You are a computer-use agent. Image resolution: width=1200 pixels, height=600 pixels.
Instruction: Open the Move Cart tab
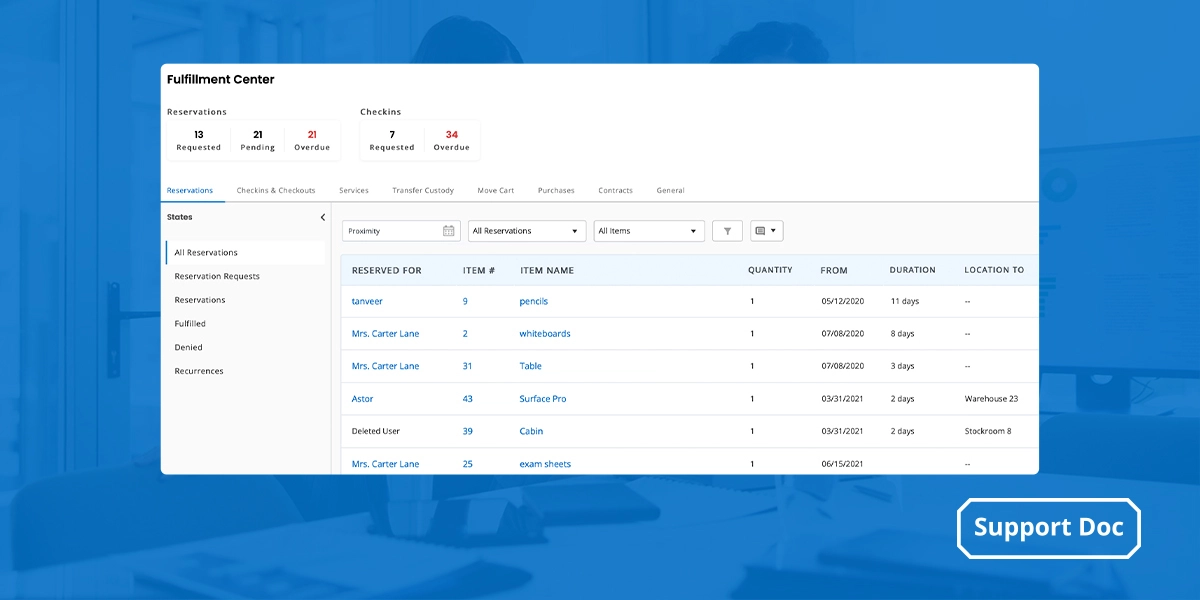[495, 190]
